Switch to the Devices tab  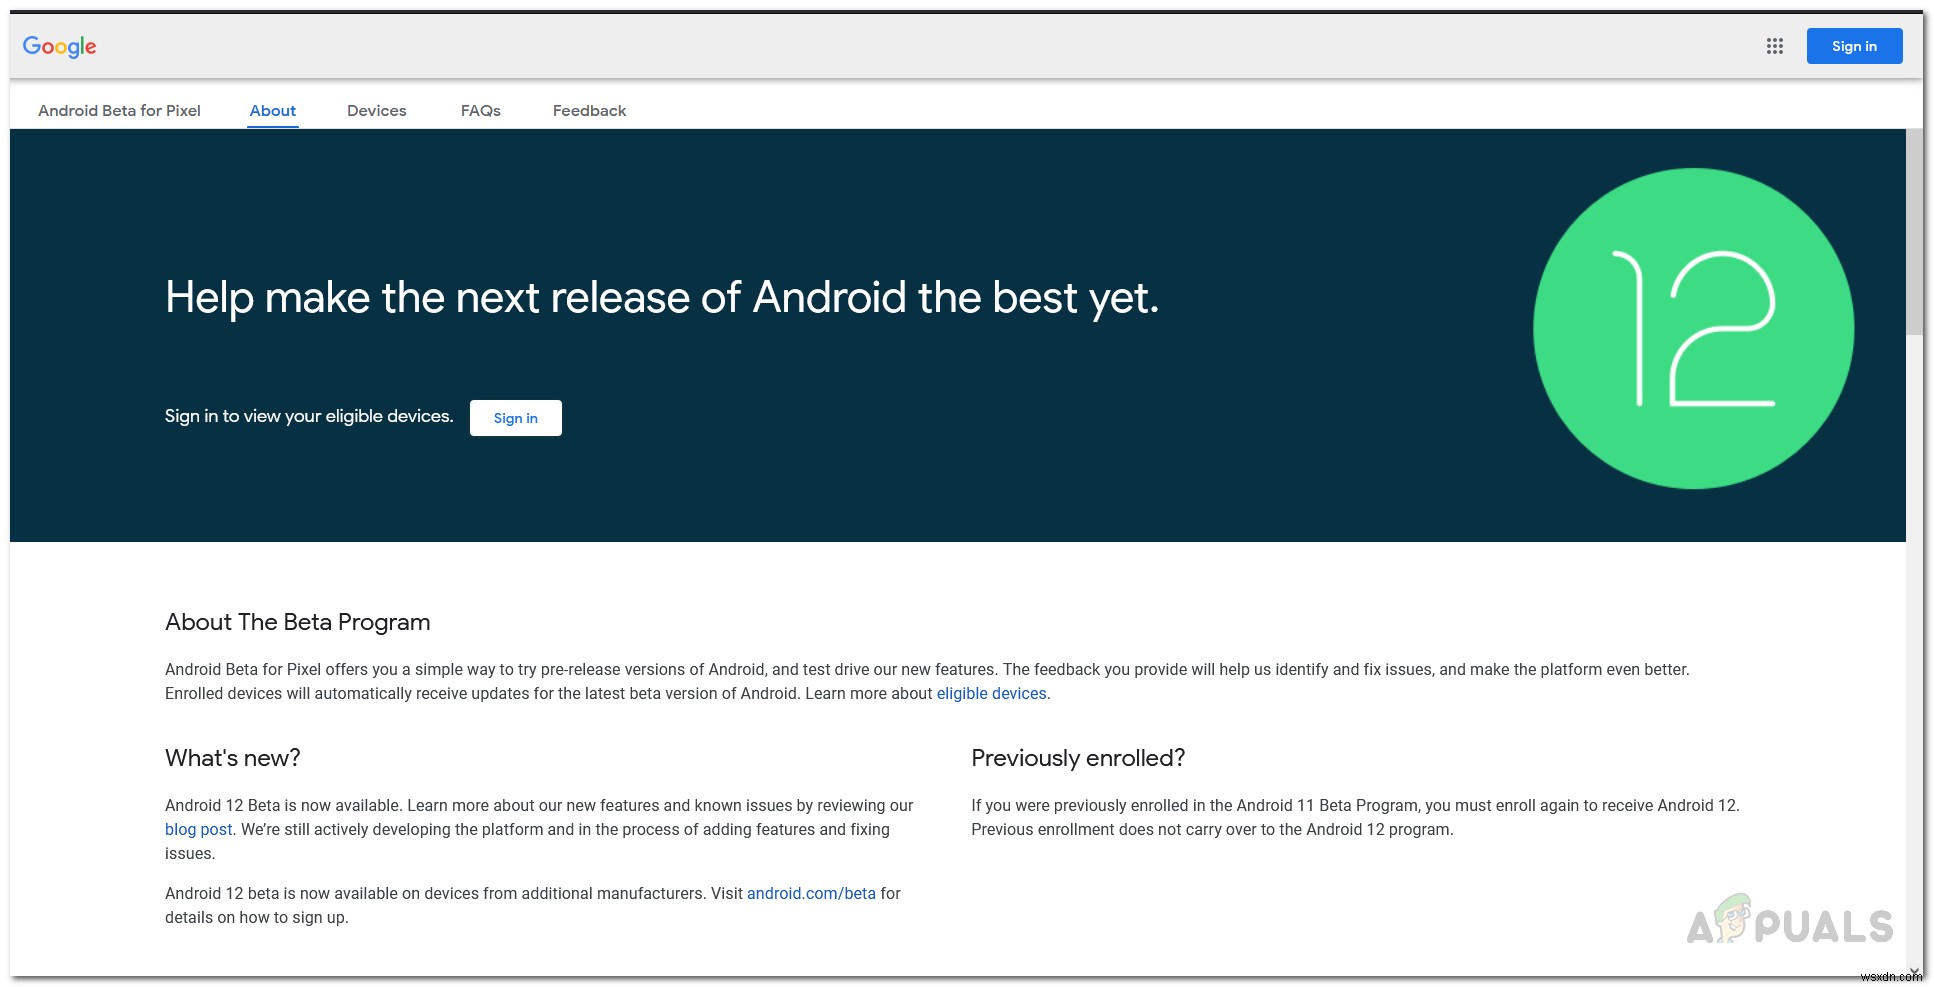pyautogui.click(x=377, y=110)
